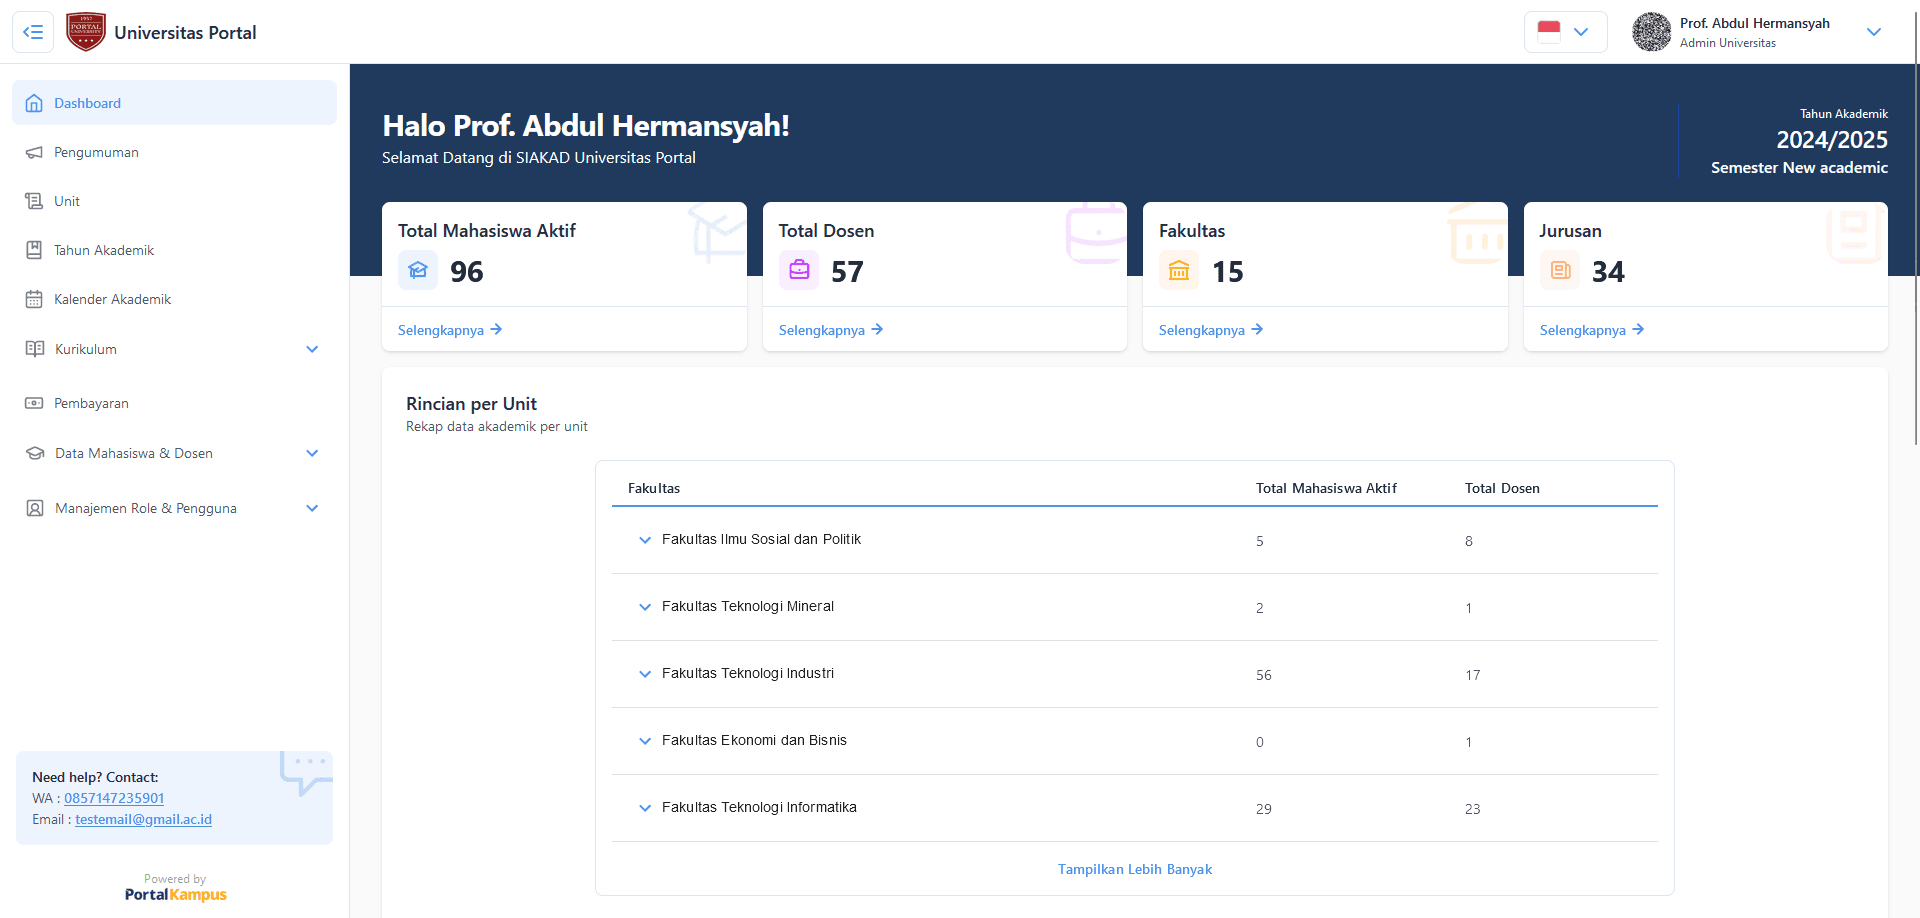The width and height of the screenshot is (1920, 918).
Task: Open the user profile dropdown chevron
Action: [1874, 32]
